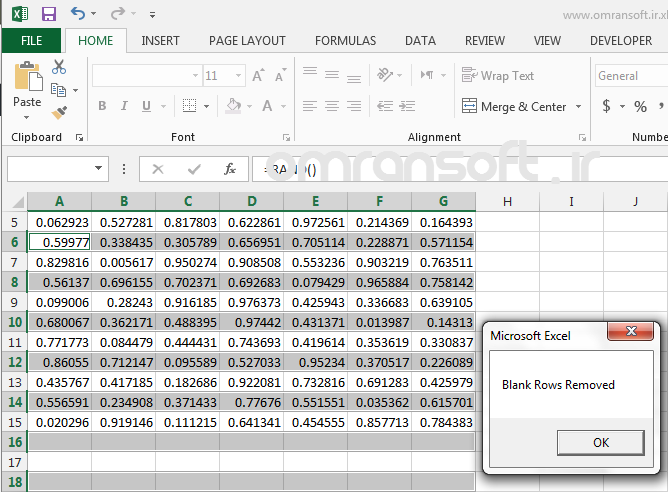Confirm formula entry with checkmark icon

(194, 169)
